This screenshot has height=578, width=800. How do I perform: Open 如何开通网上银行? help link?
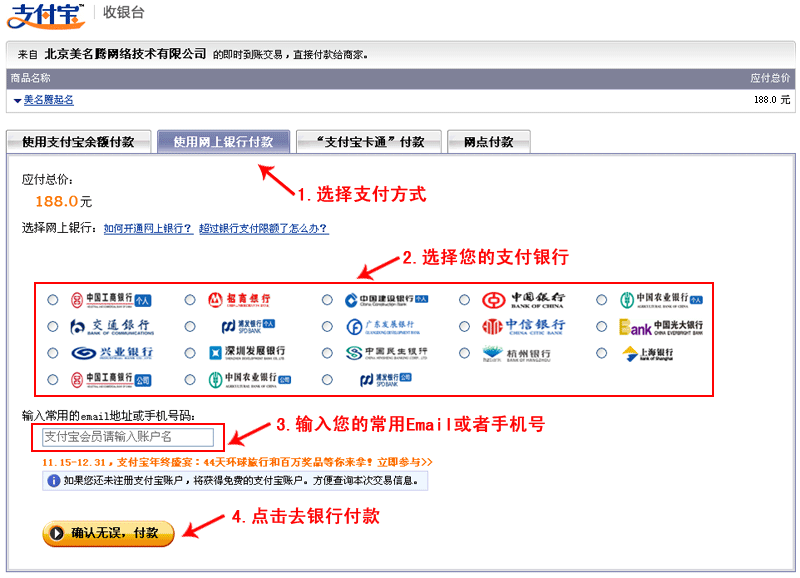click(148, 229)
